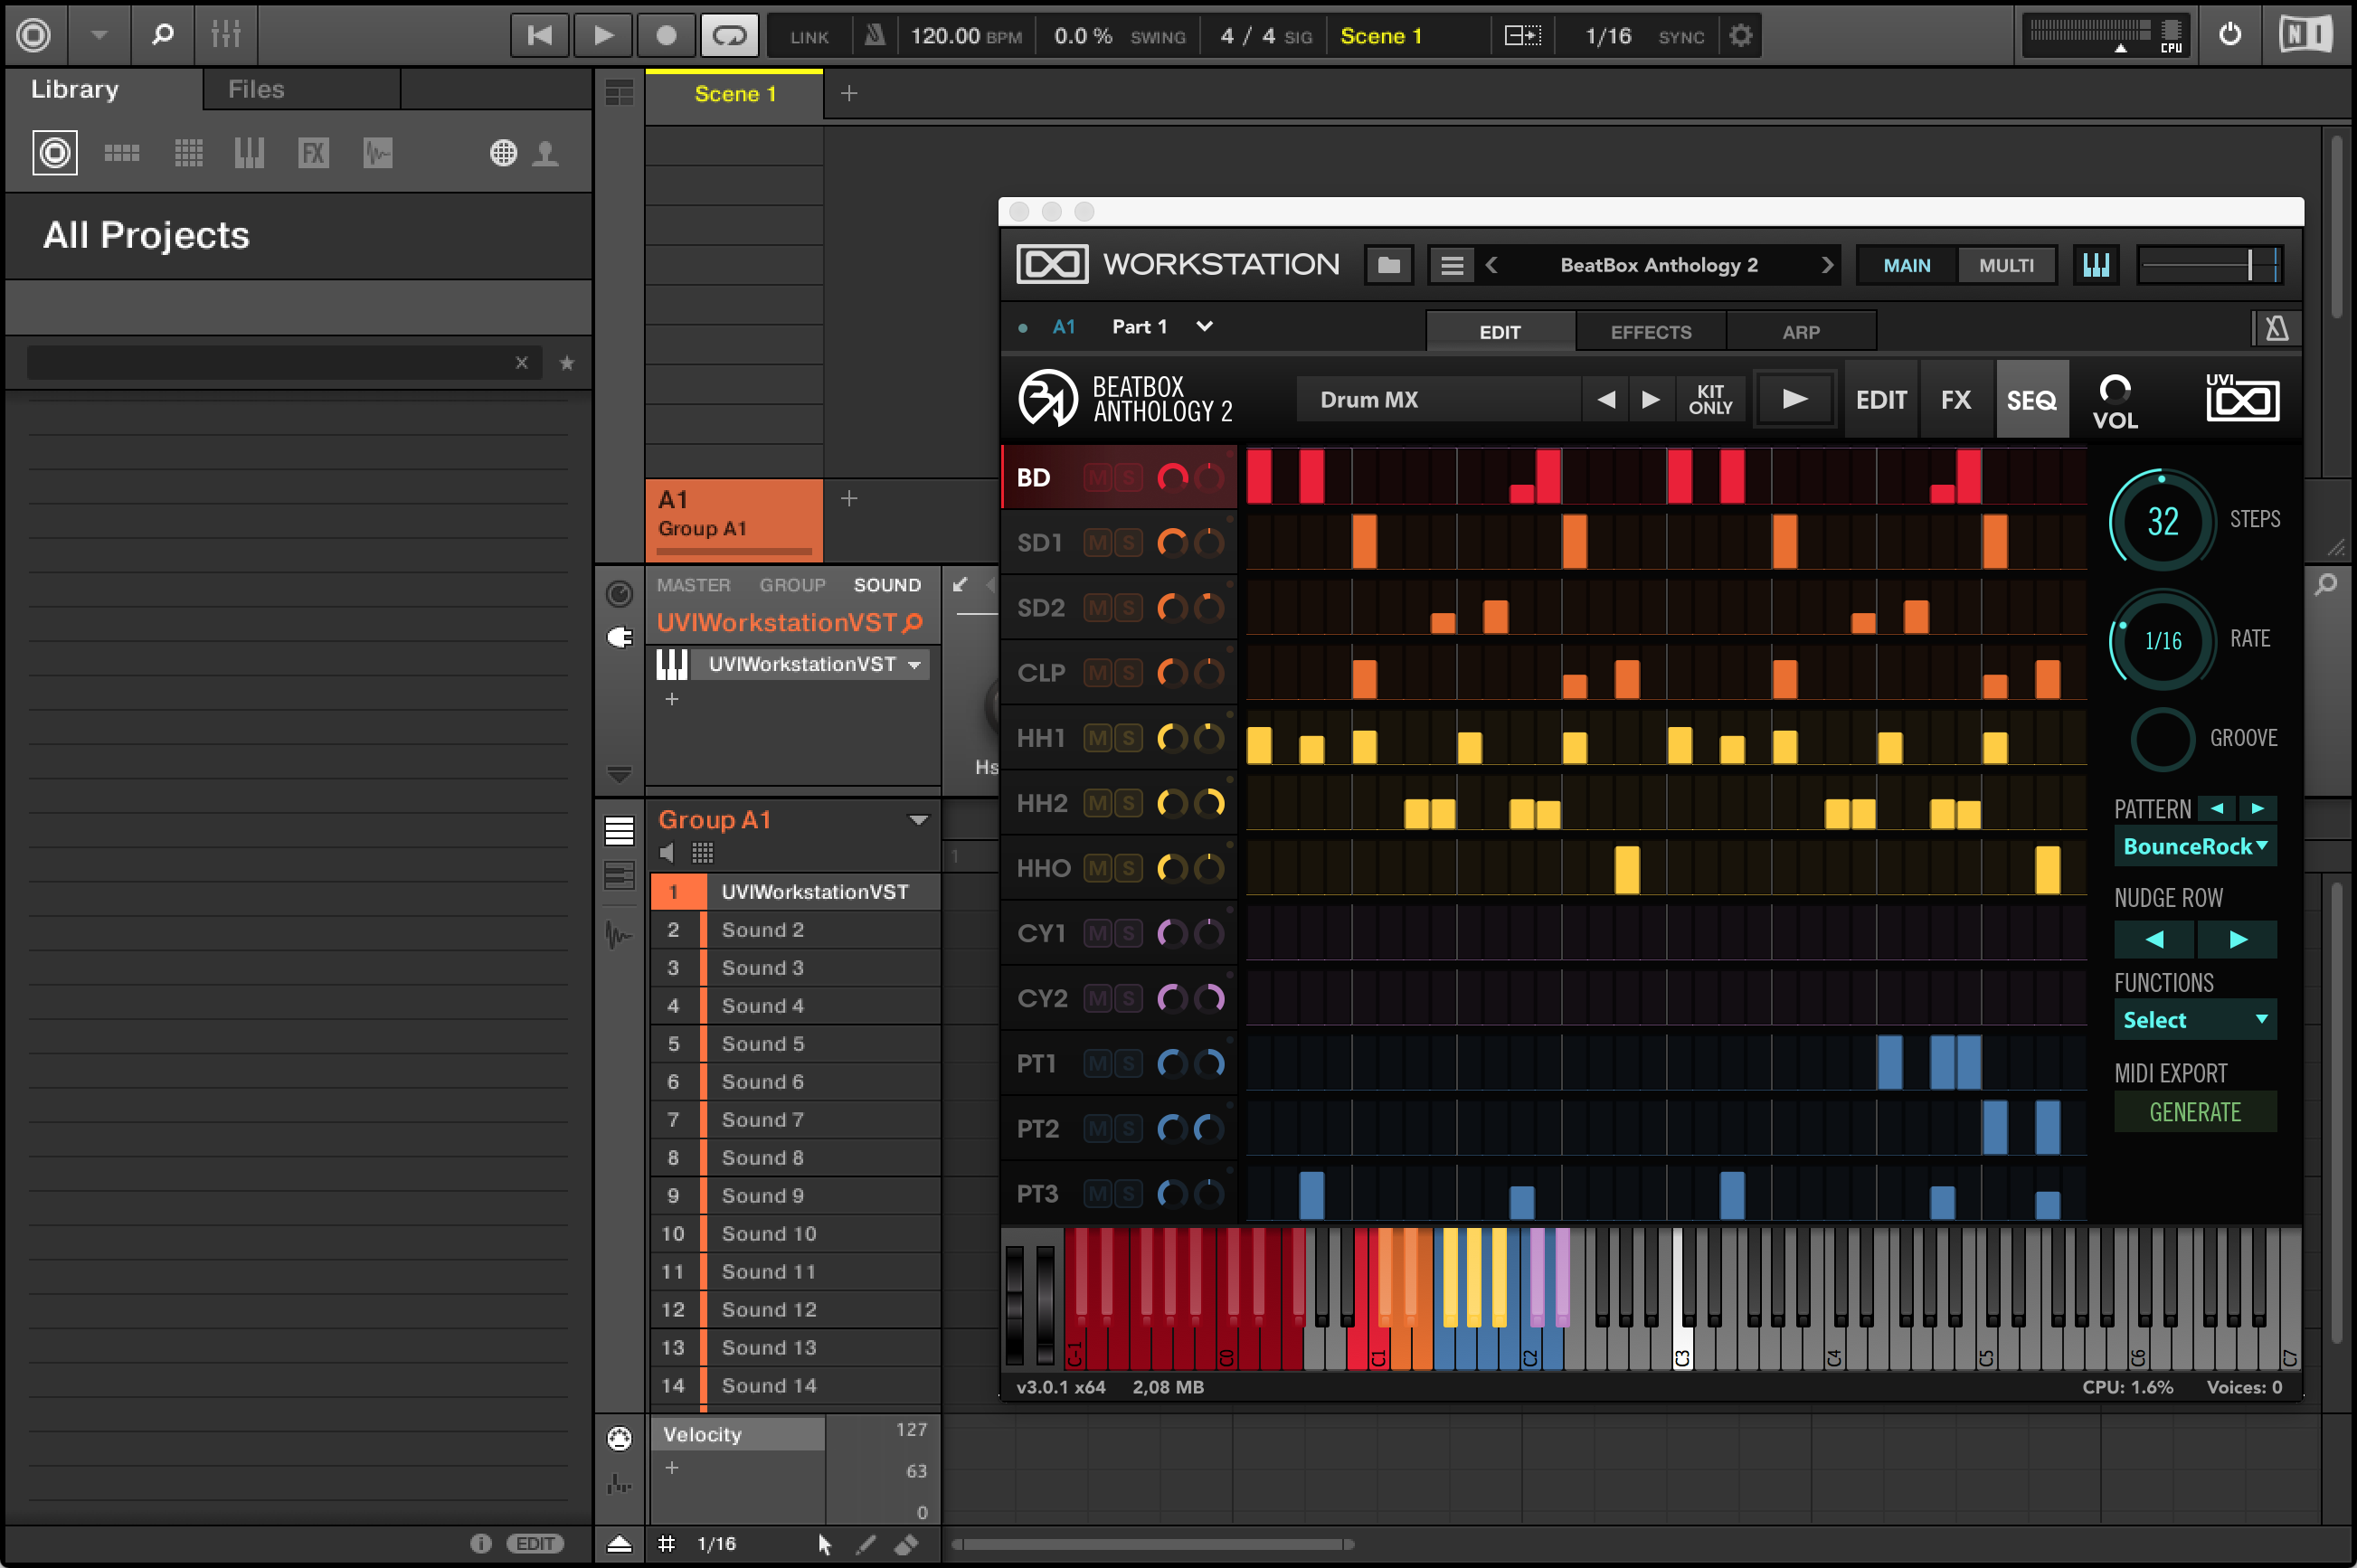Screen dimensions: 2357x1568
Task: Expand the Group A1 dropdown arrow
Action: (x=918, y=820)
